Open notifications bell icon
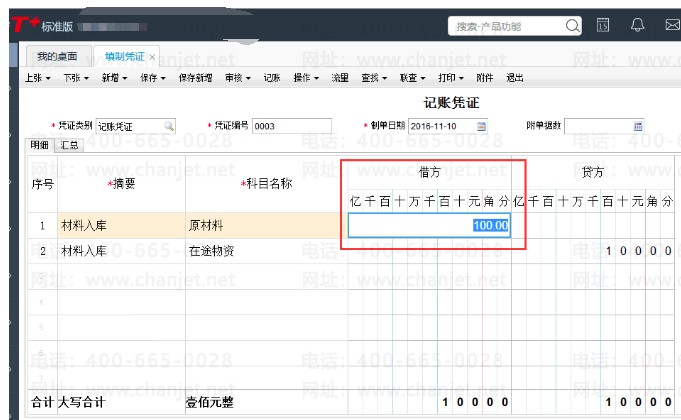The height and width of the screenshot is (420, 681). tap(637, 25)
